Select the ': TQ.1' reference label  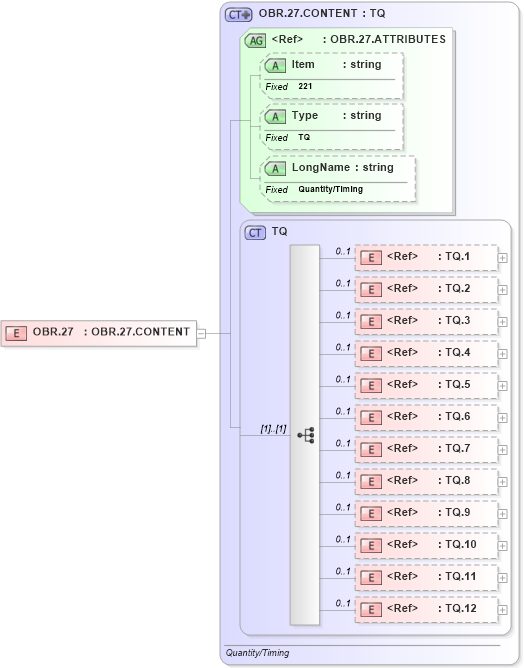tap(454, 256)
